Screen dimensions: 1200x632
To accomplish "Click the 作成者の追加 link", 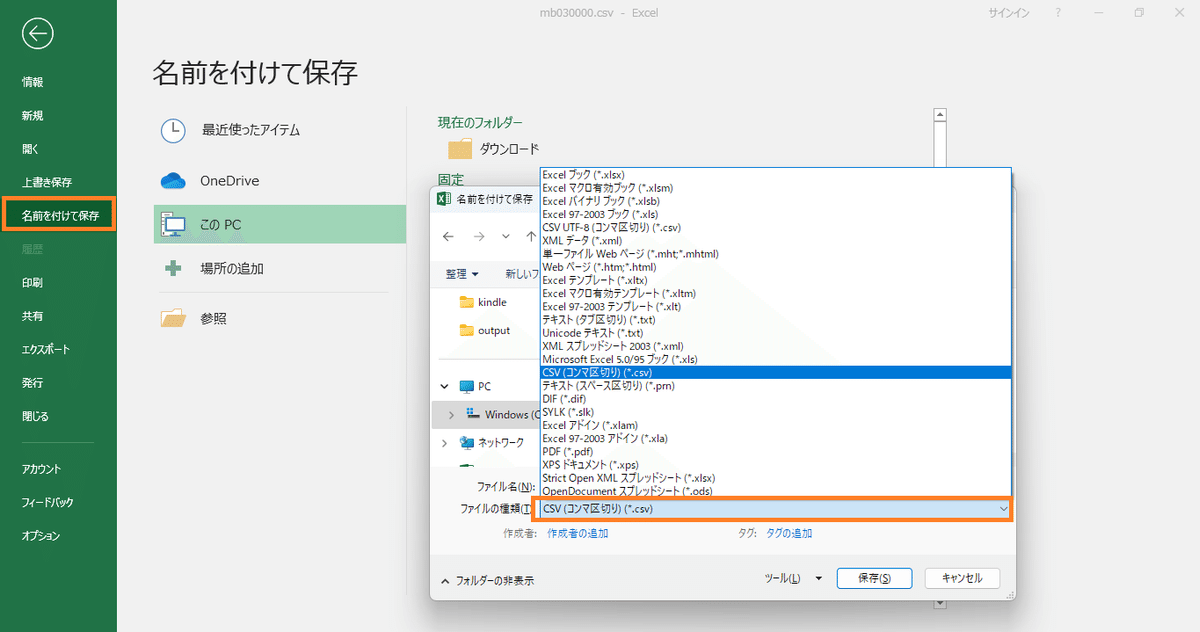I will pos(578,533).
